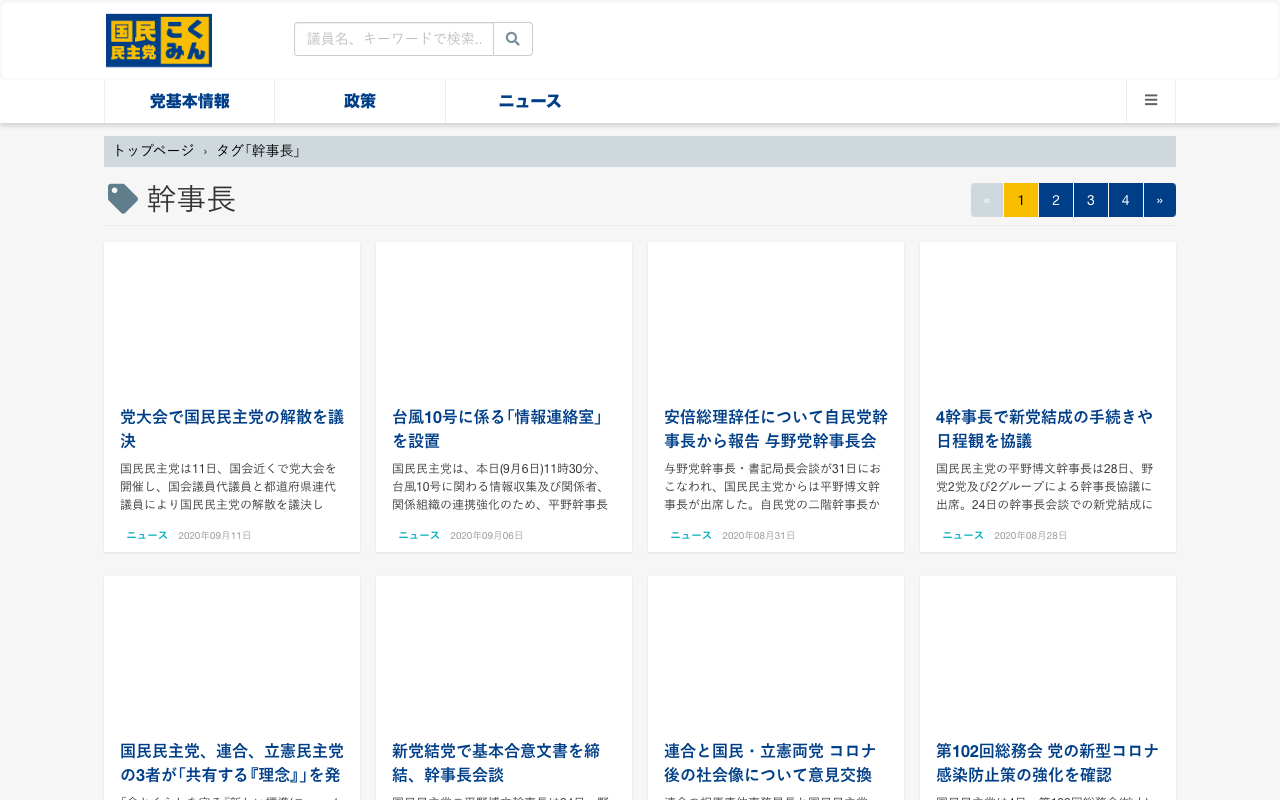Click ニュース tag on 2020年08月31日 card
Image resolution: width=1280 pixels, height=800 pixels.
point(691,536)
